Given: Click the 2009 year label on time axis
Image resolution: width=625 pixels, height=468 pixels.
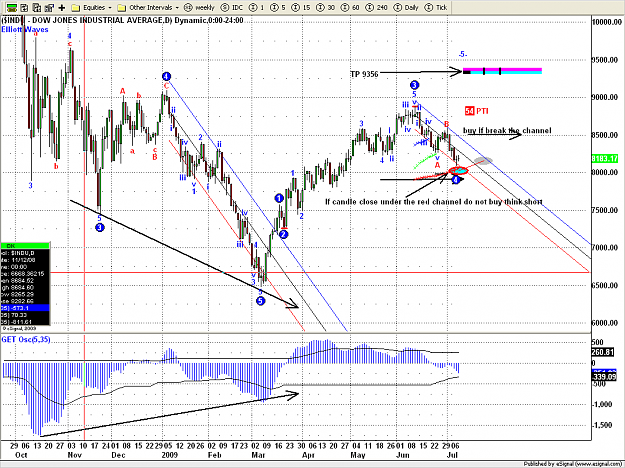Looking at the screenshot, I should (x=169, y=455).
